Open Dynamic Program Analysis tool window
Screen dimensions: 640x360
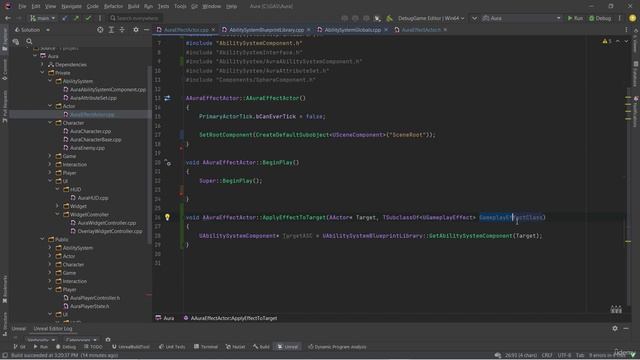[x=337, y=347]
